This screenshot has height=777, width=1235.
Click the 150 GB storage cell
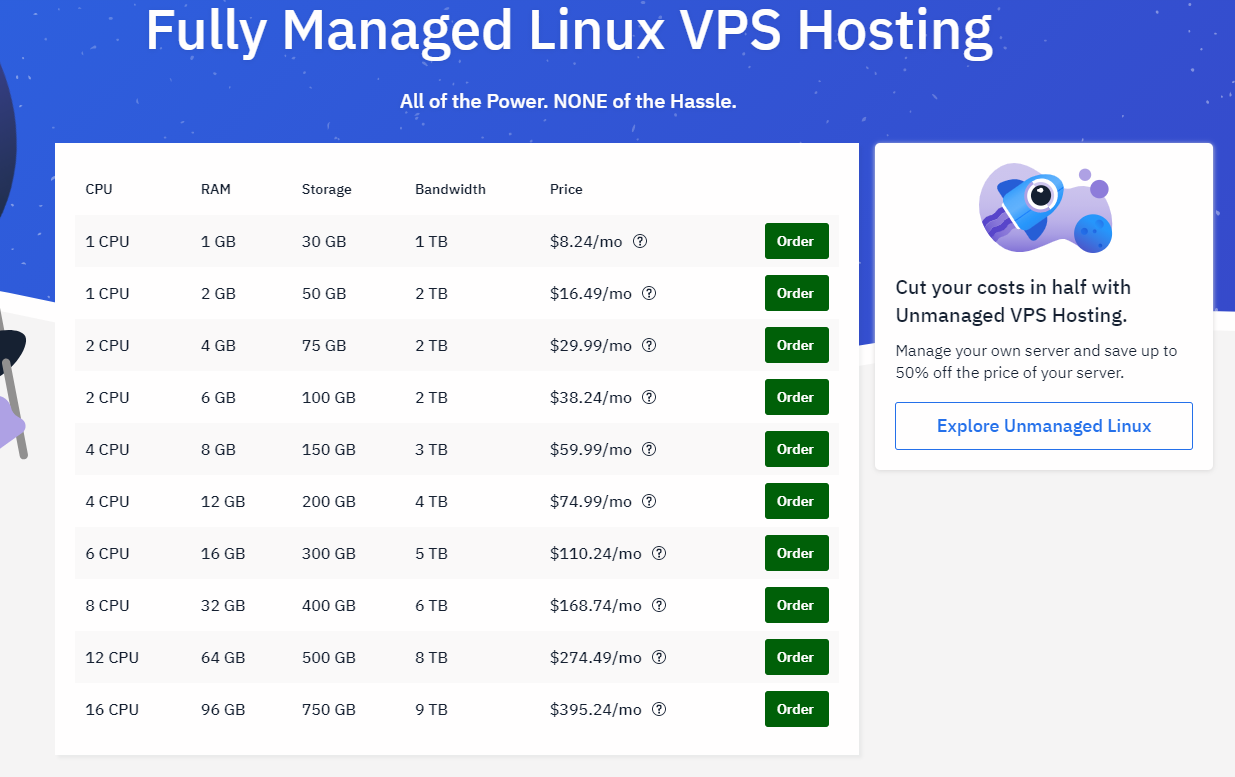[x=329, y=449]
